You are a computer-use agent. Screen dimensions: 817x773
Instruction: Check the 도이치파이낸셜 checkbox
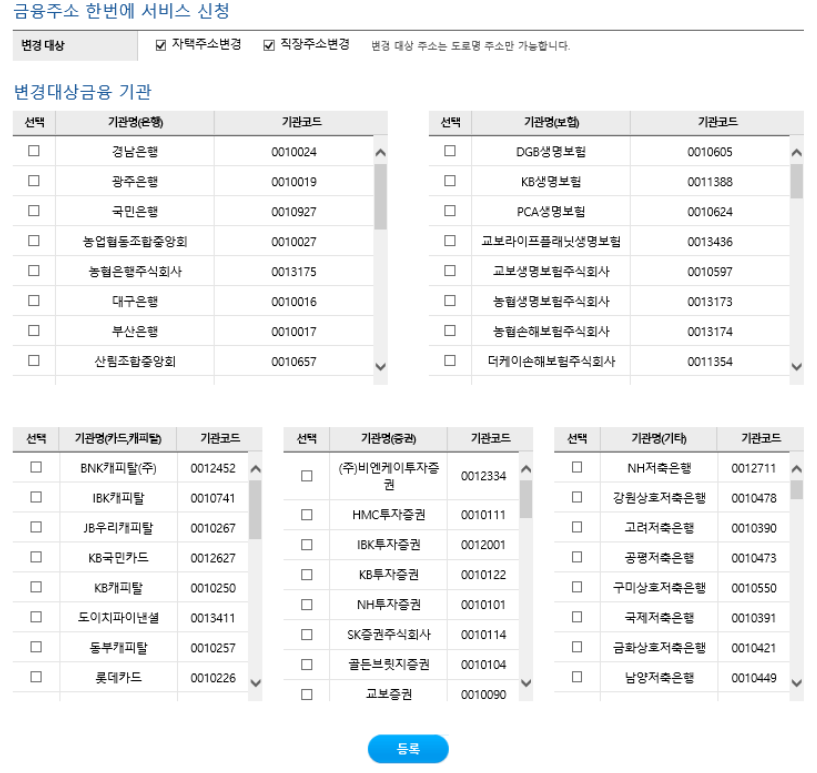coord(36,617)
